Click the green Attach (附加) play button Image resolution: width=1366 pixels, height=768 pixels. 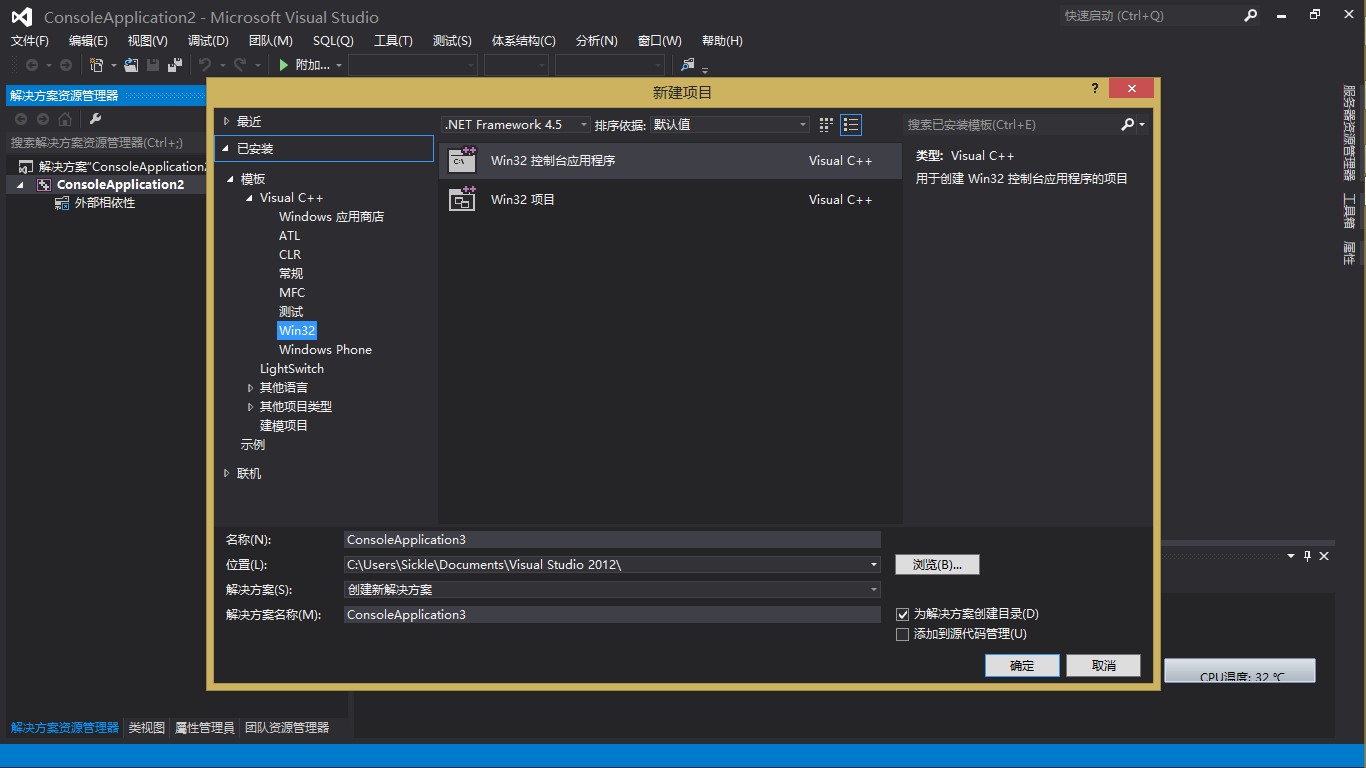tap(284, 65)
